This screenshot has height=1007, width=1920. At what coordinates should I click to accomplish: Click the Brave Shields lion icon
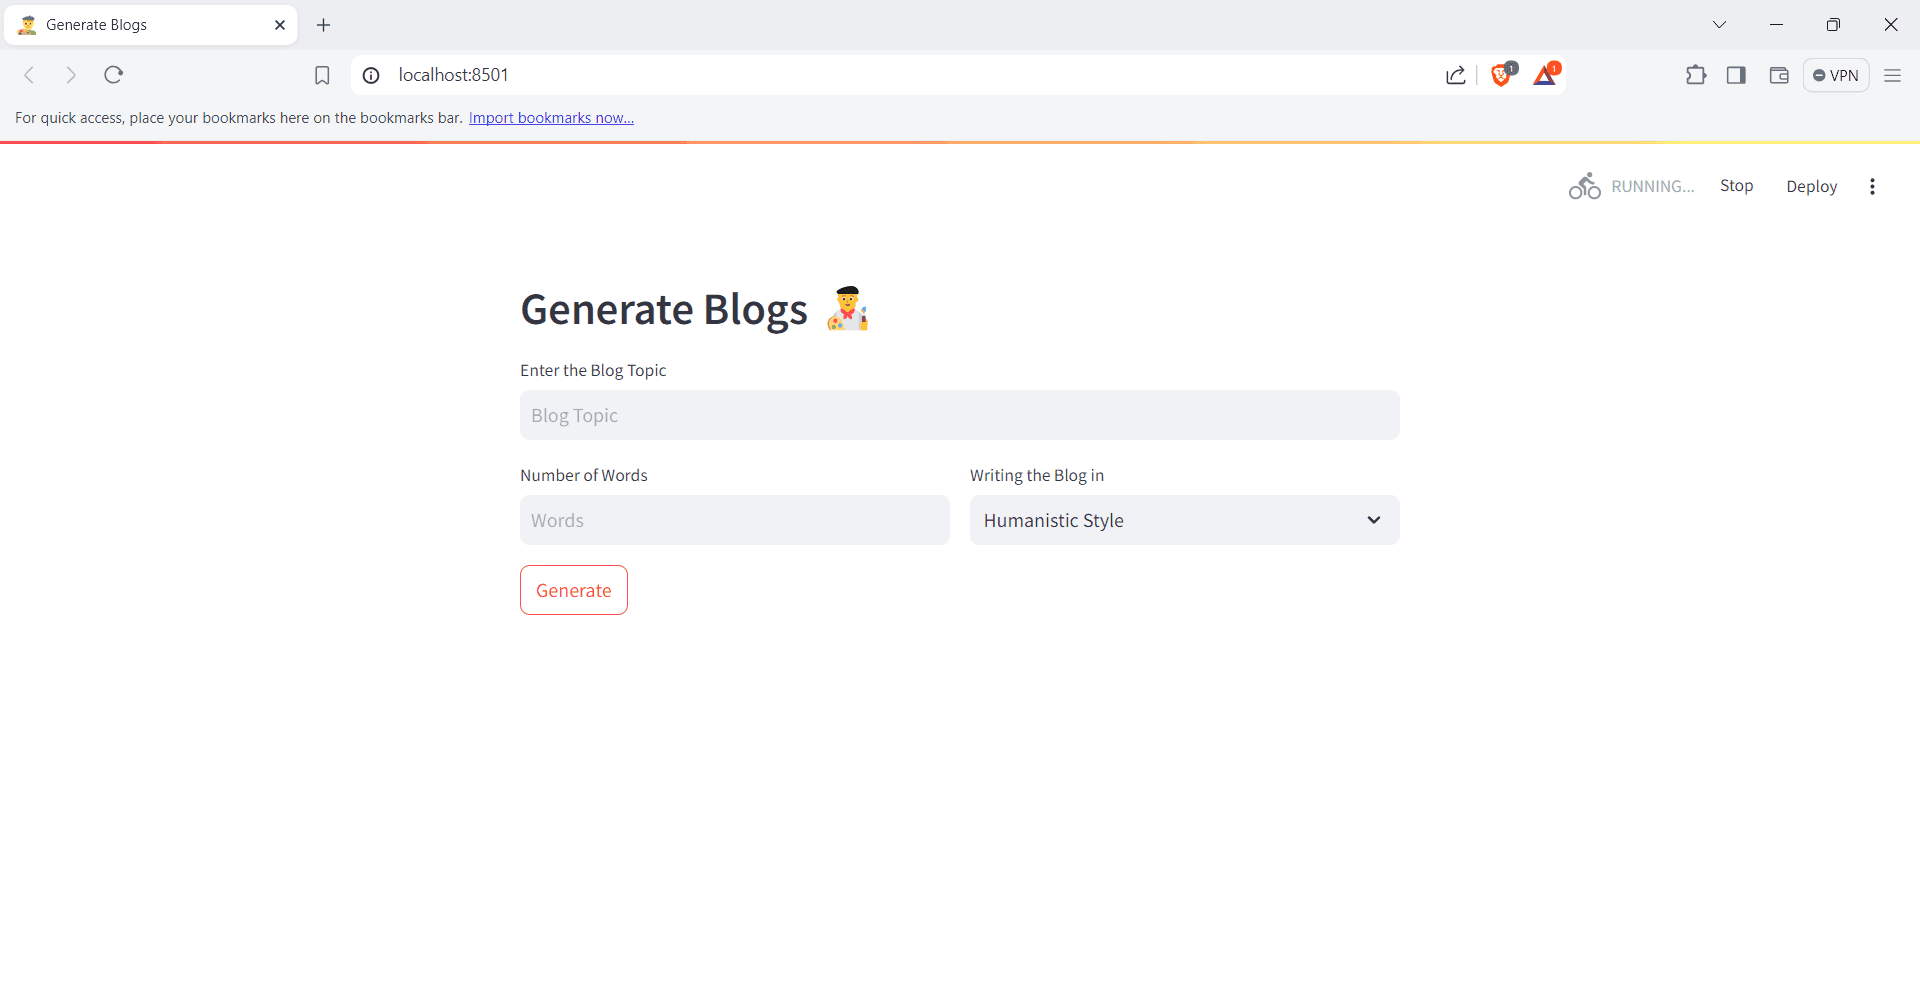(1501, 75)
